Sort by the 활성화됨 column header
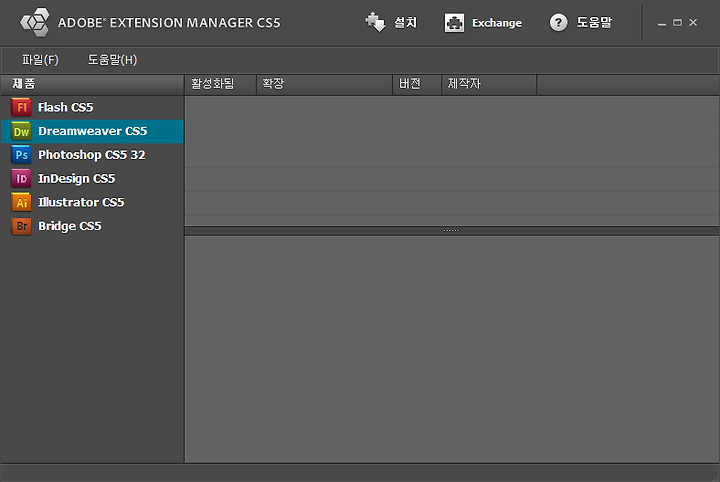The height and width of the screenshot is (482, 720). [x=220, y=84]
